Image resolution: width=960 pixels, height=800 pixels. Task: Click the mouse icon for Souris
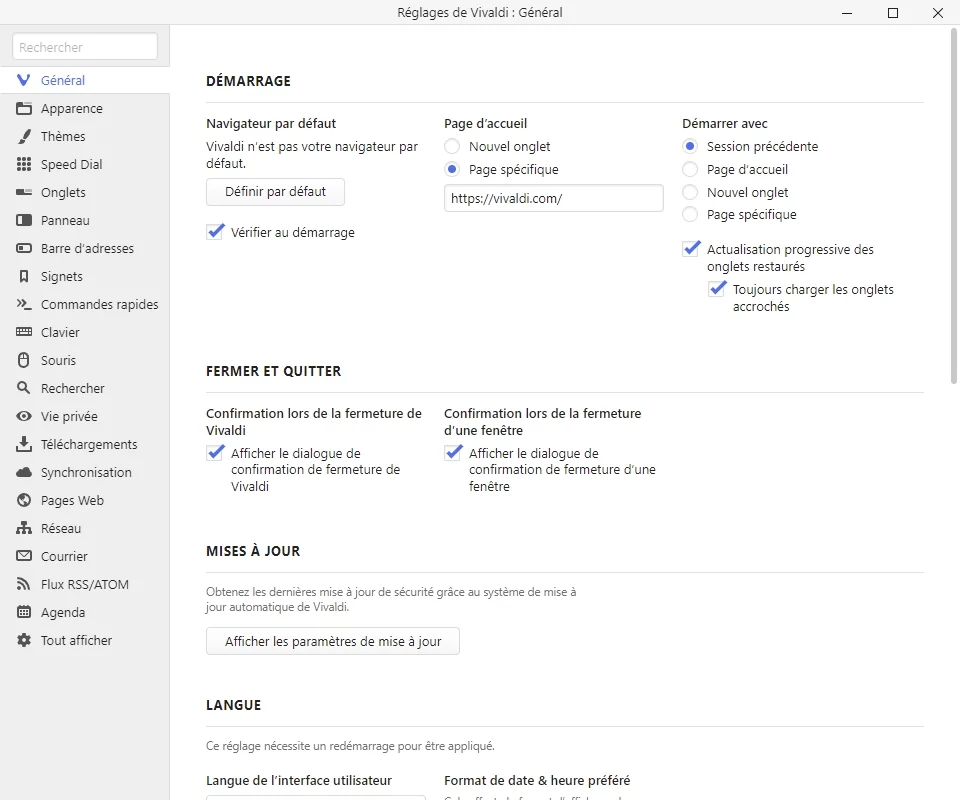point(23,361)
